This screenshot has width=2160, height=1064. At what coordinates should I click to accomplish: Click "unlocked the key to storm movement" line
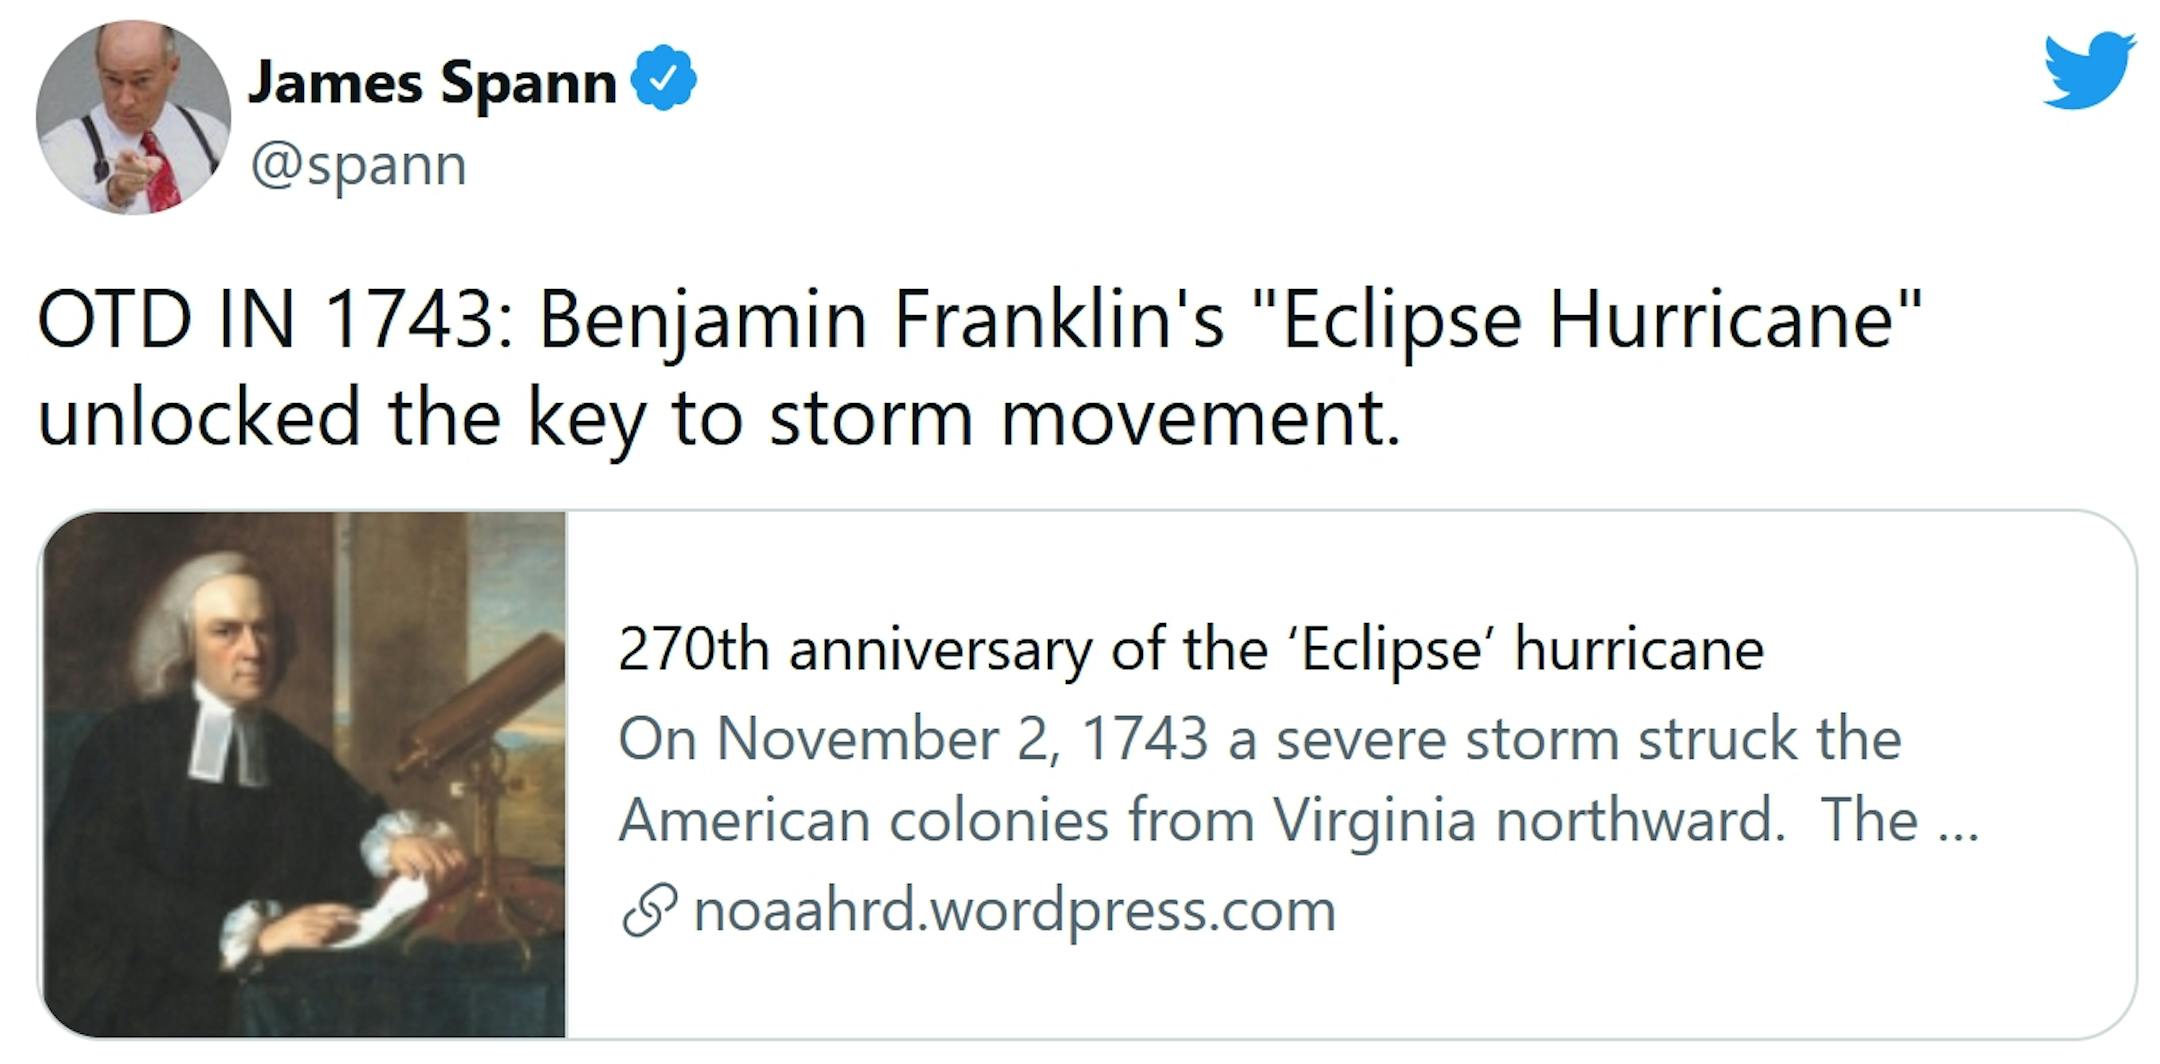pos(718,417)
